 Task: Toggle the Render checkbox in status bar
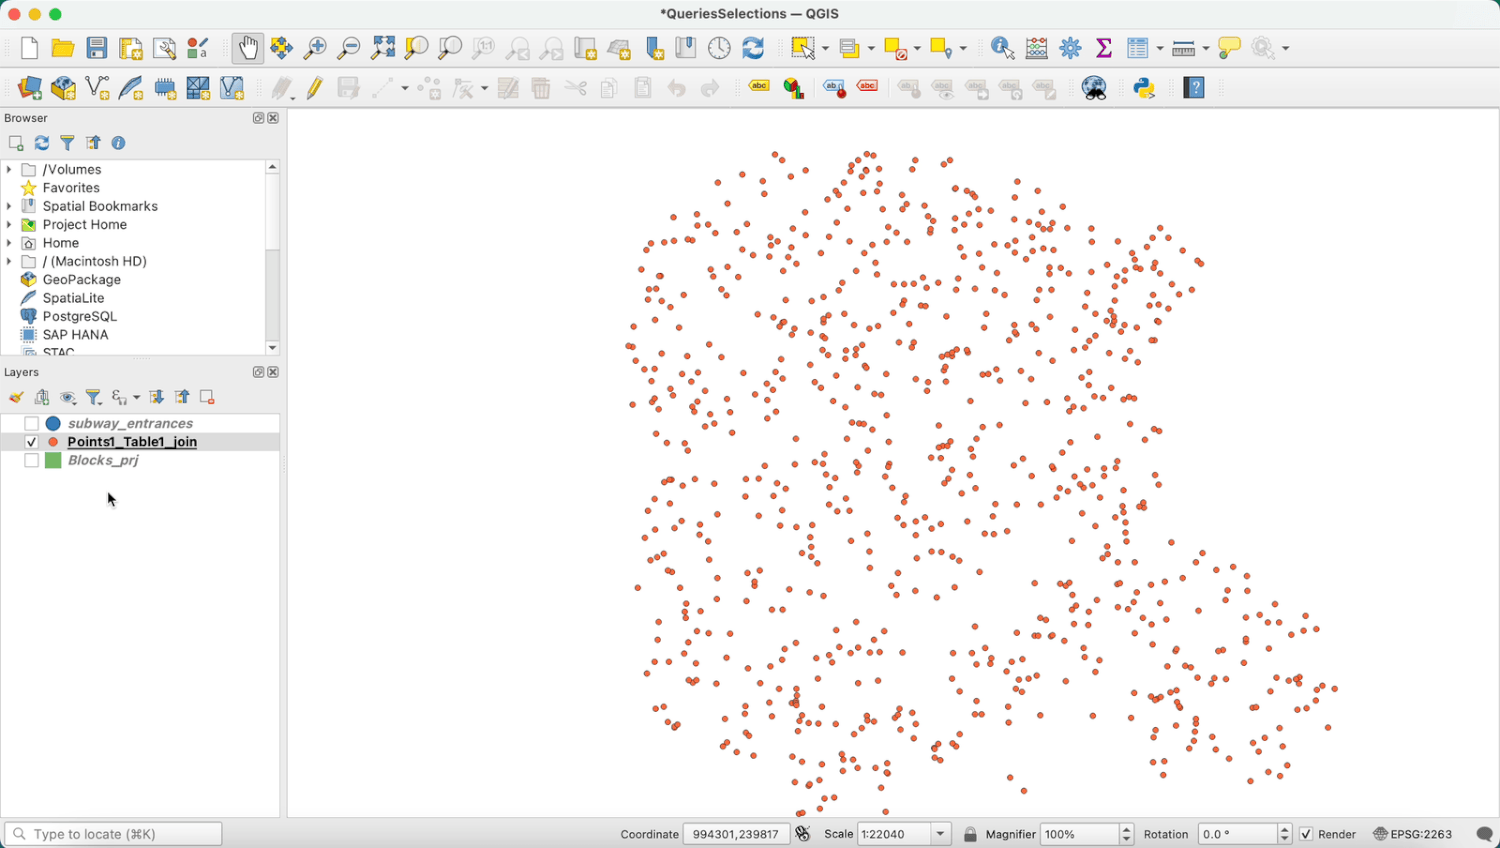pyautogui.click(x=1307, y=833)
